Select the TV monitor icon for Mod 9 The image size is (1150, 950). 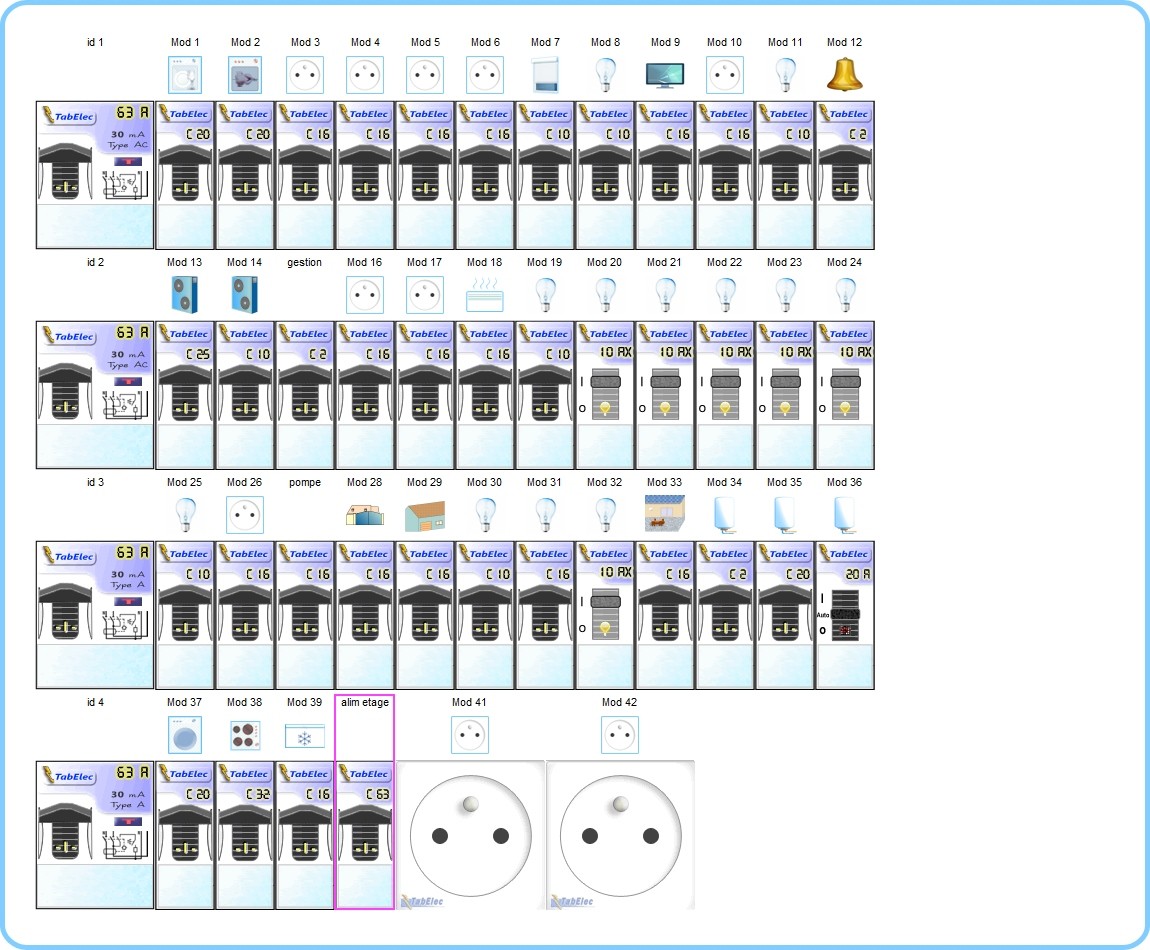[x=665, y=75]
